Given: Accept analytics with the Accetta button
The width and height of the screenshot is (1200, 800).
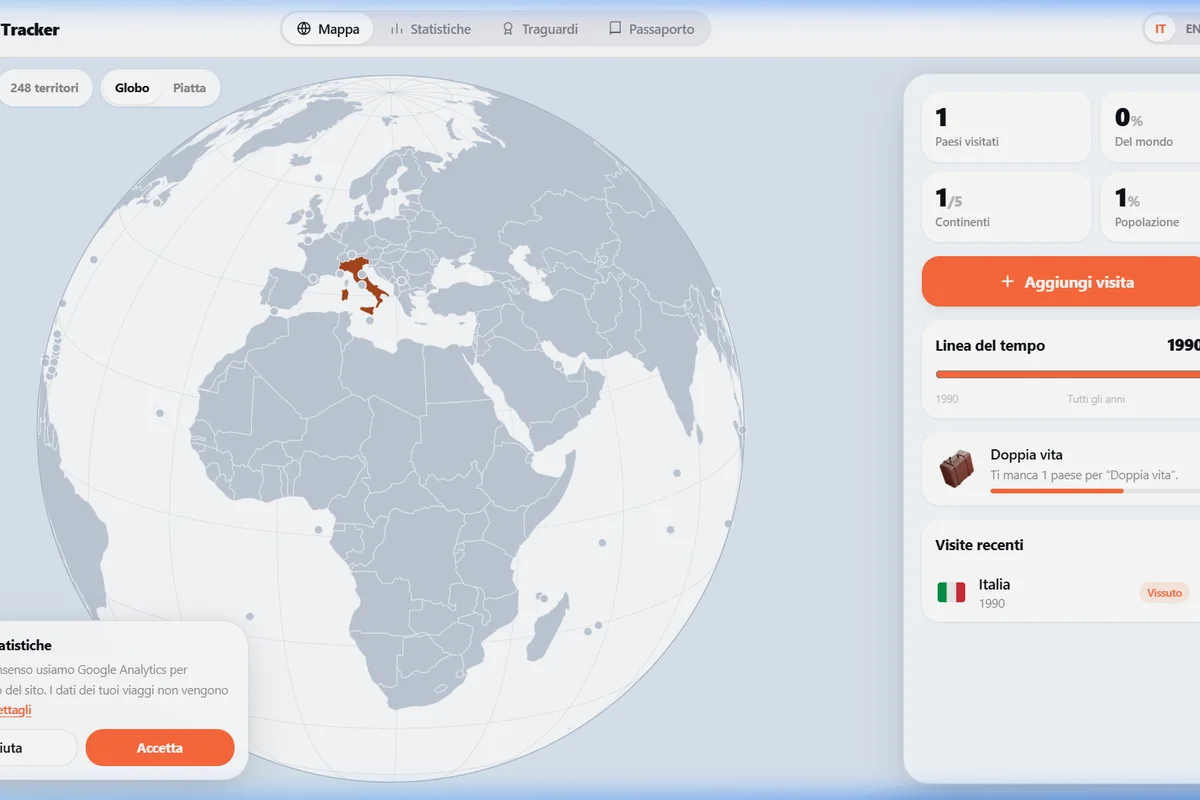Looking at the screenshot, I should [x=160, y=747].
